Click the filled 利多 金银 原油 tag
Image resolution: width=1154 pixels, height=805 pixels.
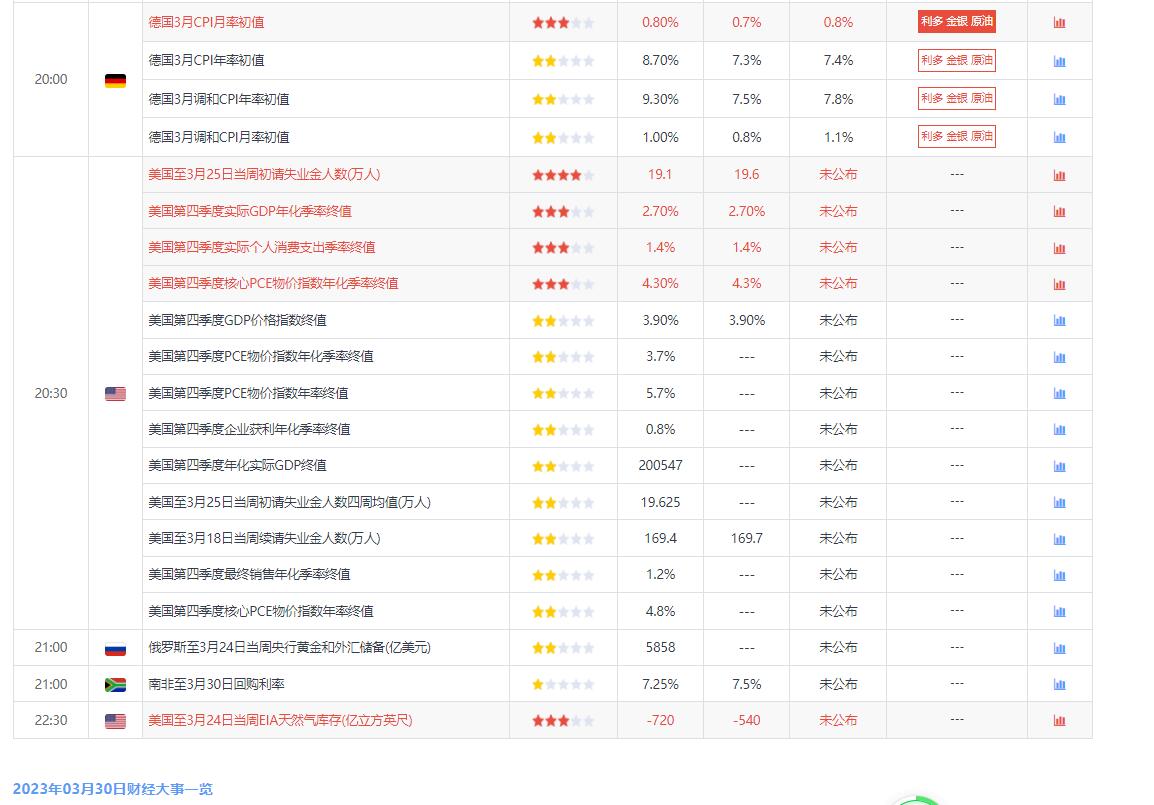[x=957, y=21]
